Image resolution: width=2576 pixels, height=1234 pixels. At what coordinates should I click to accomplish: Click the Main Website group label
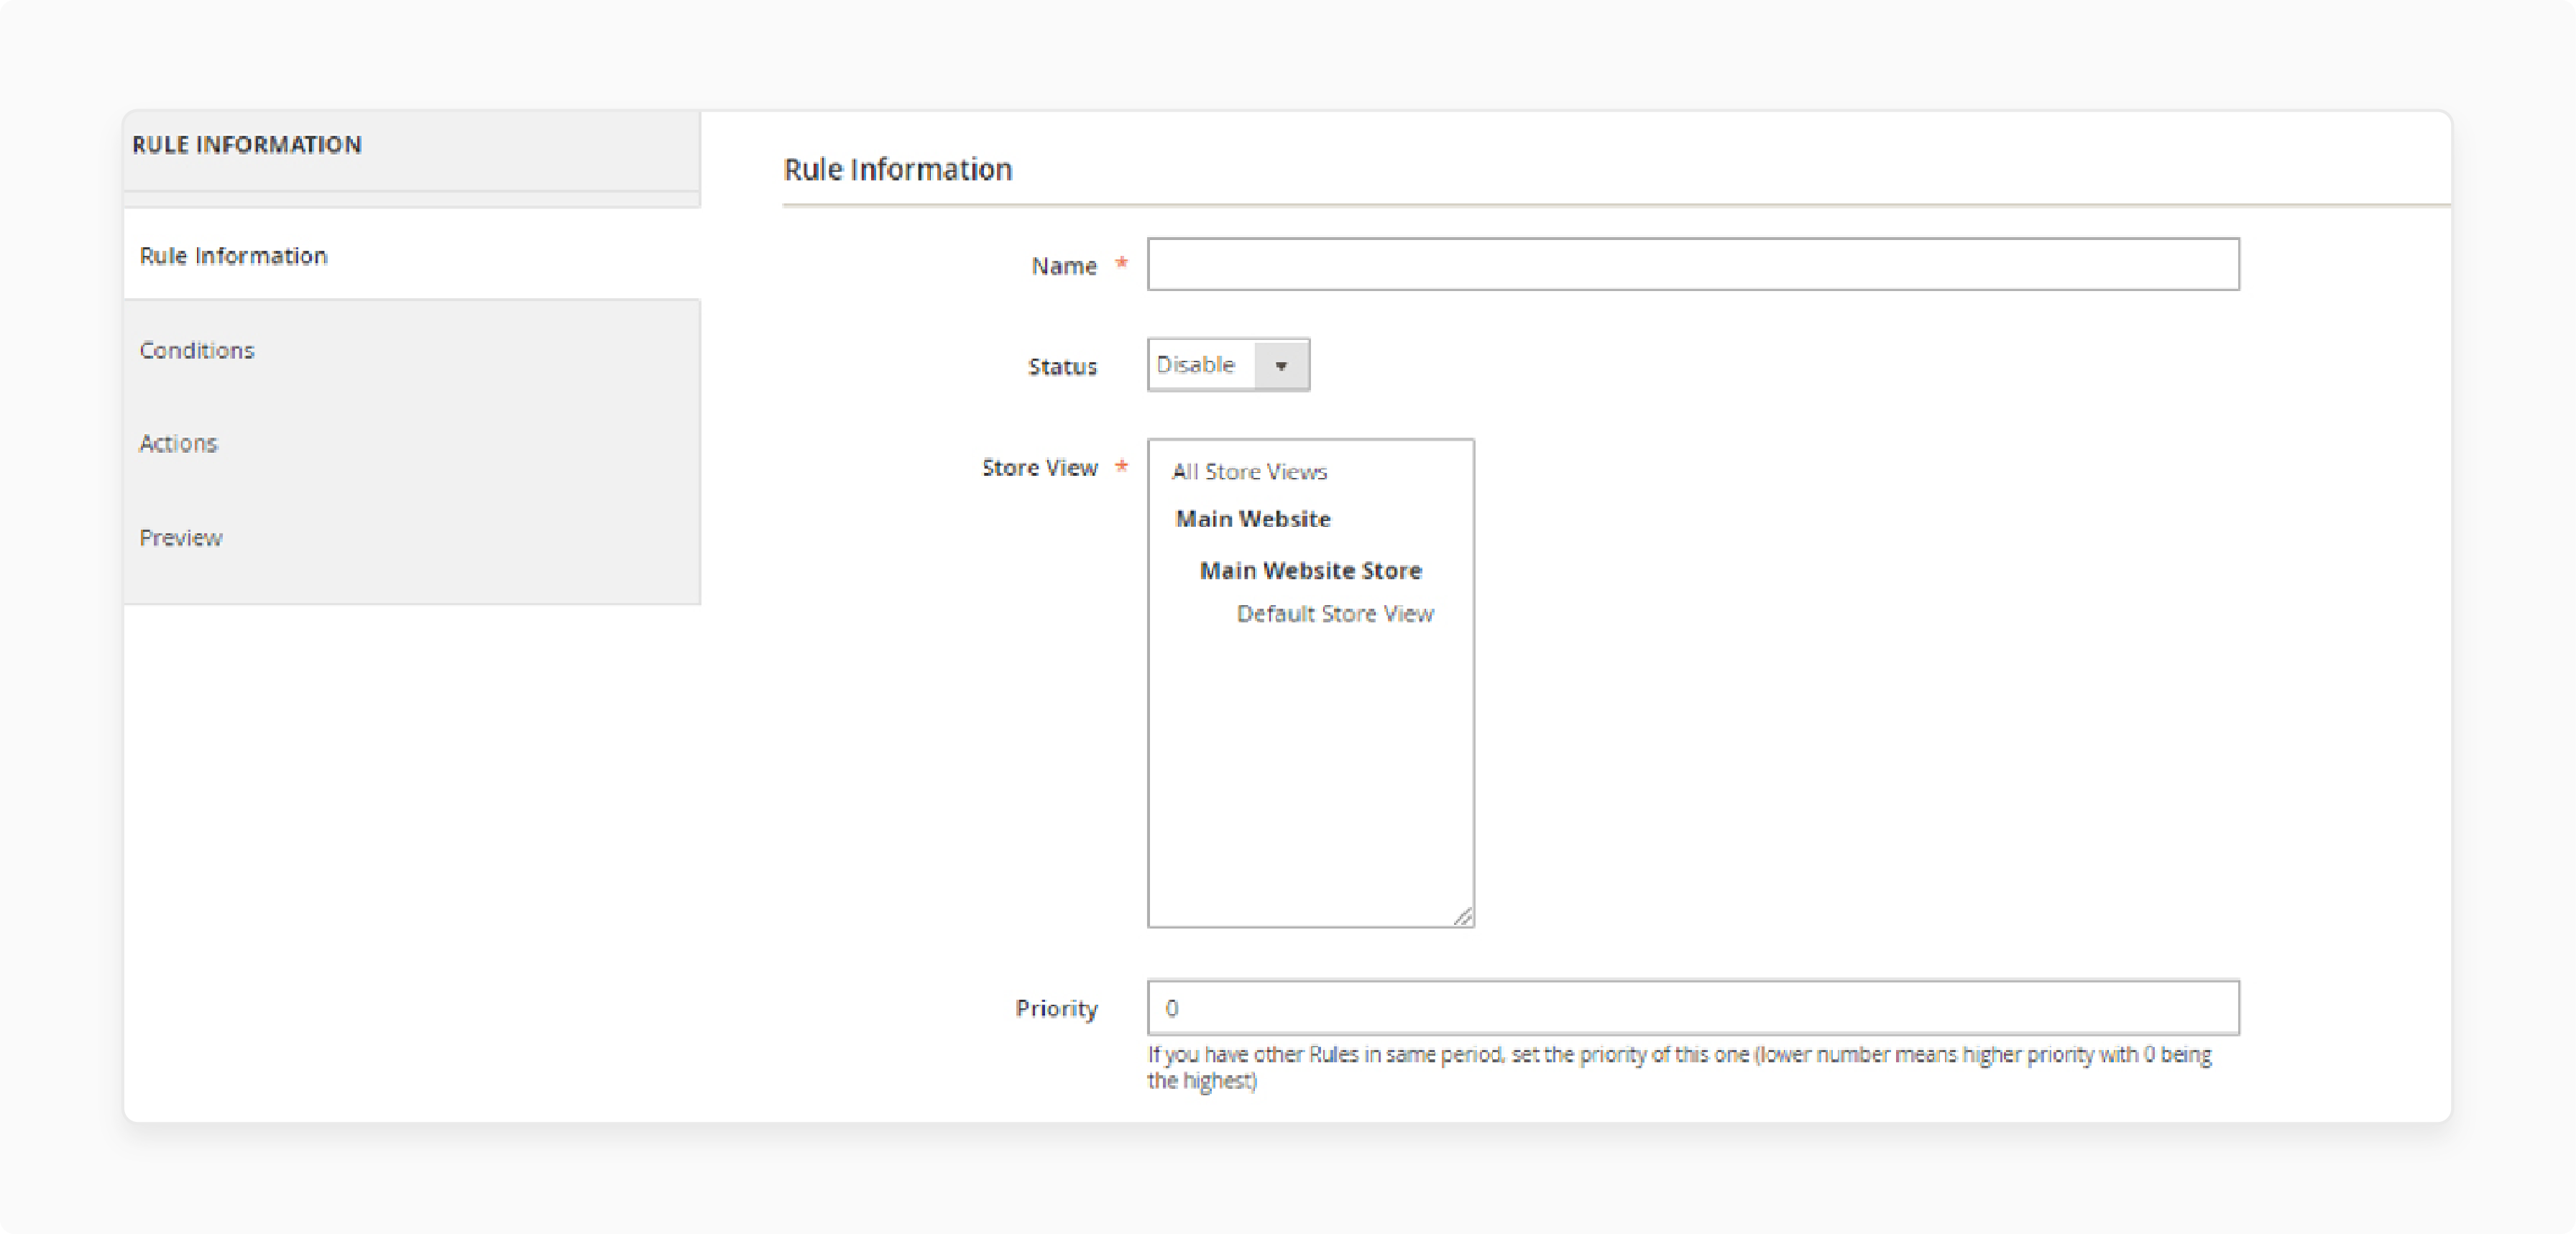point(1253,519)
